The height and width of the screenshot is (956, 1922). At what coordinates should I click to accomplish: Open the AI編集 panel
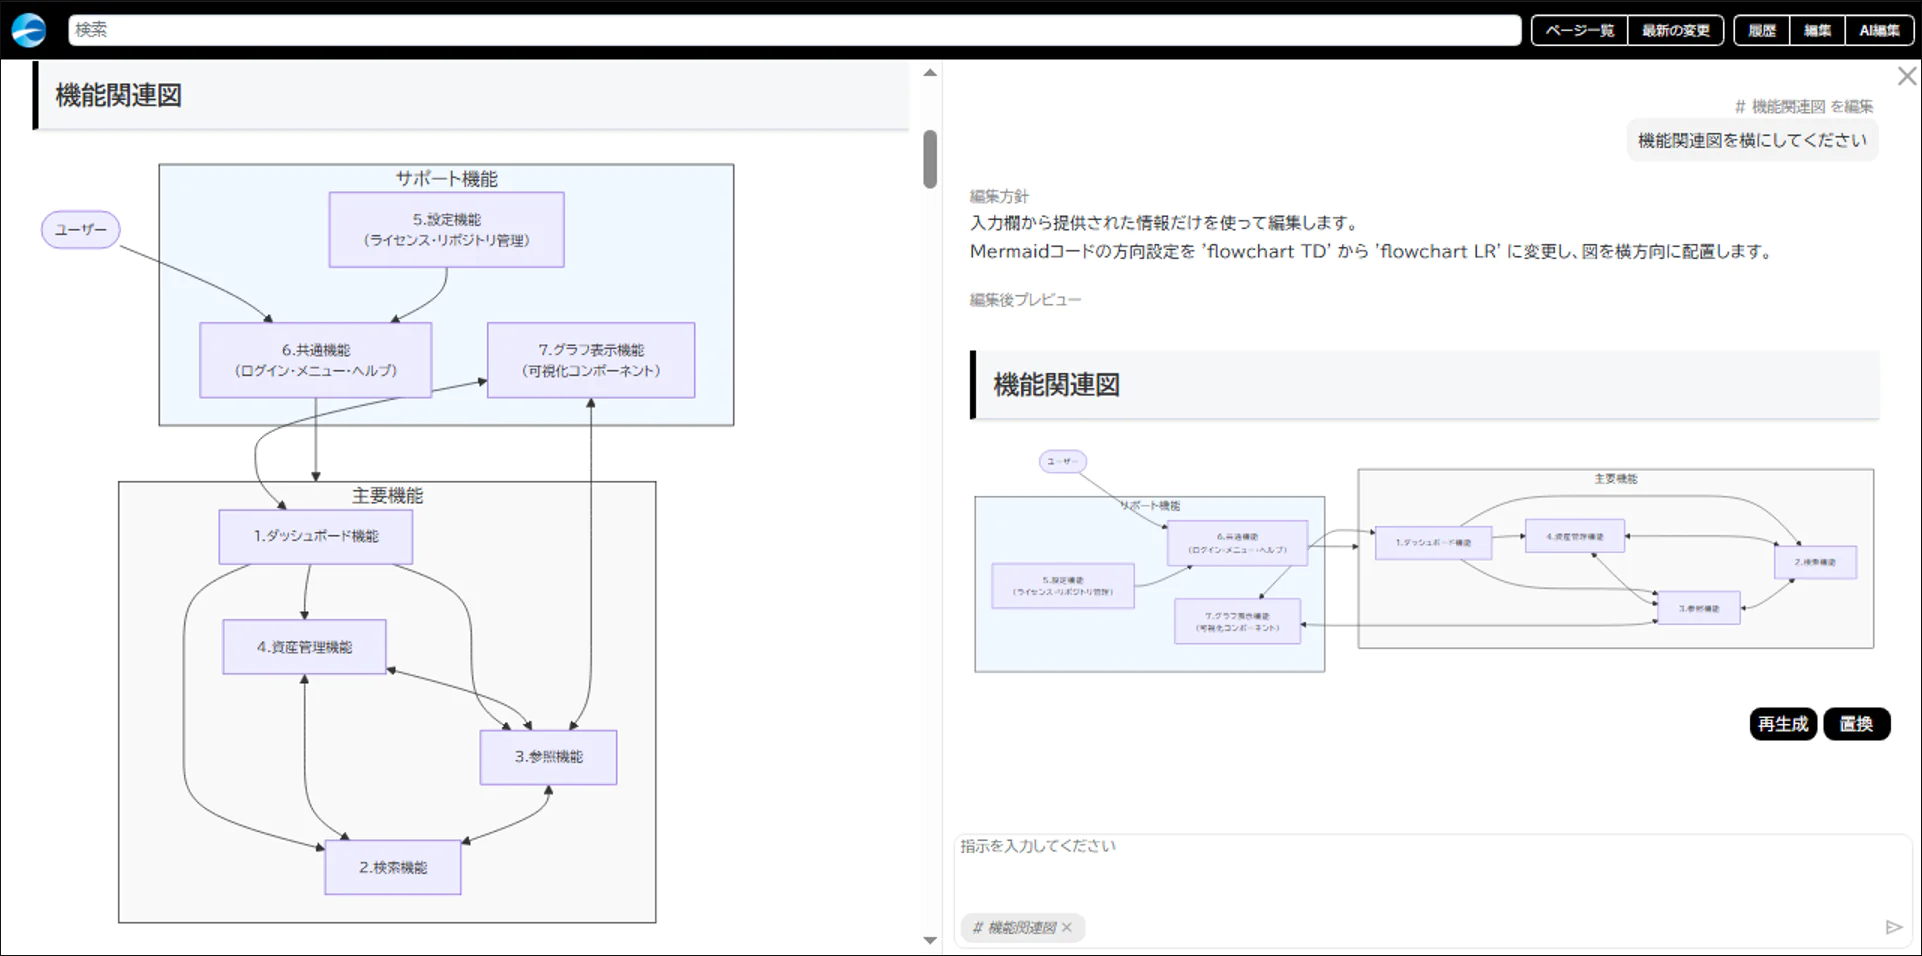click(x=1879, y=30)
